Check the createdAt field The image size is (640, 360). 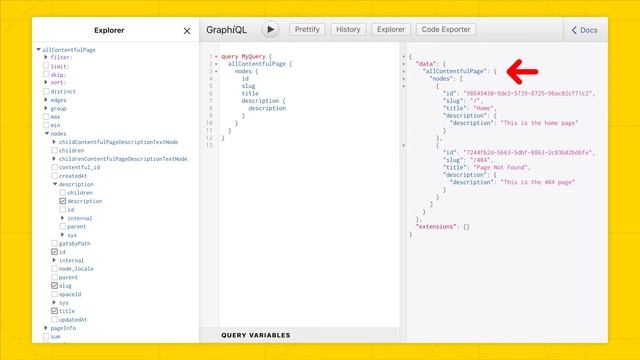click(x=54, y=176)
